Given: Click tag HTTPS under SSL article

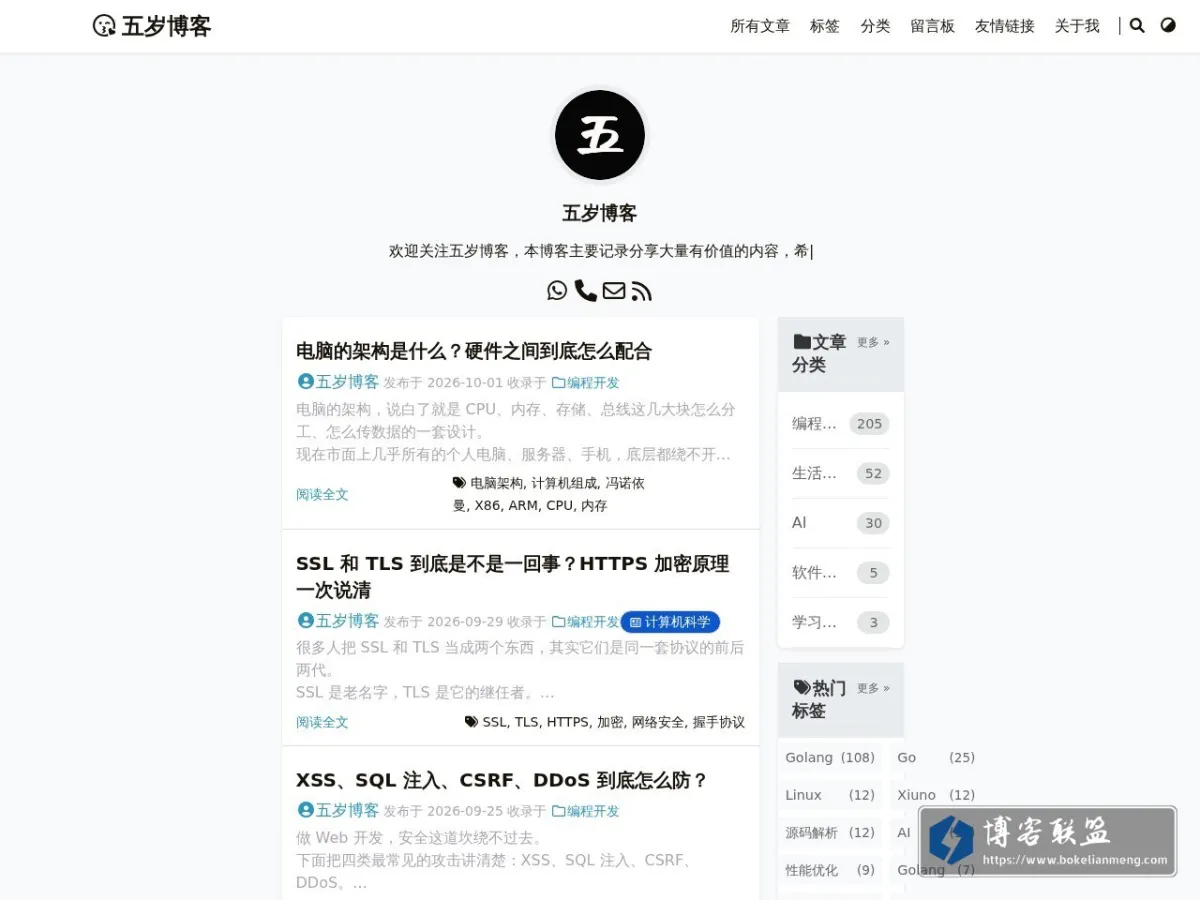Looking at the screenshot, I should [567, 722].
